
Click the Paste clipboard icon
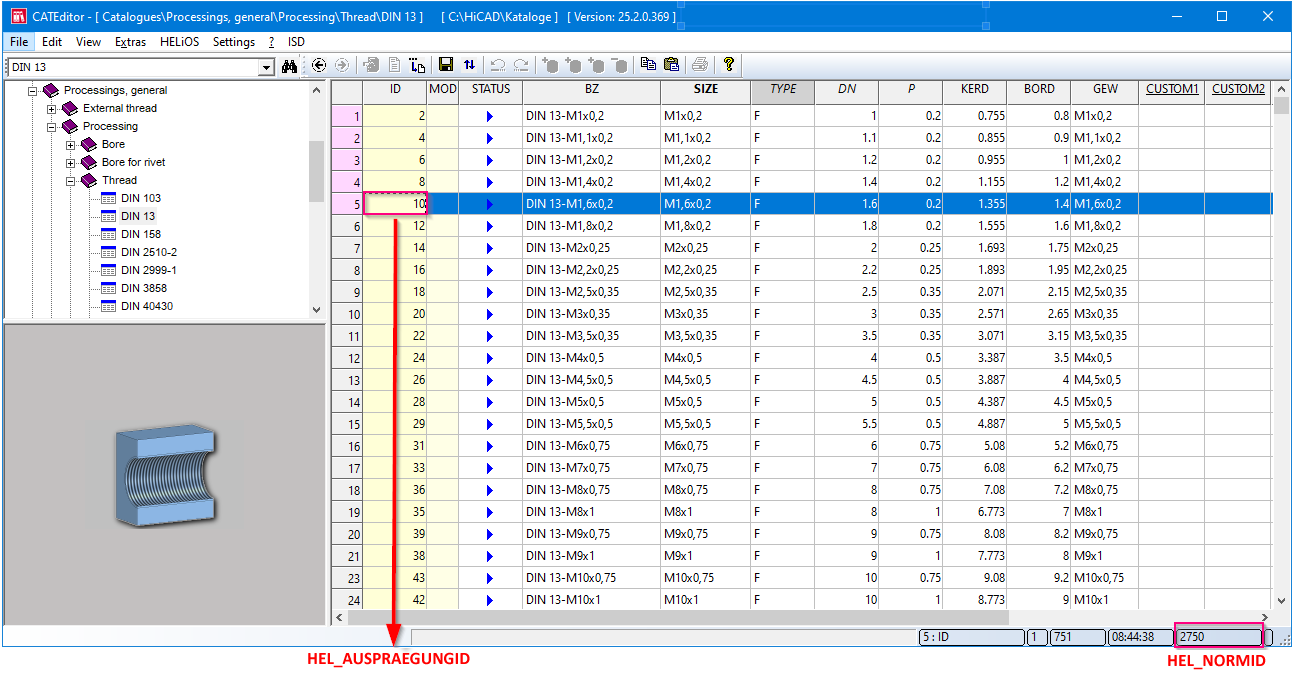click(671, 65)
